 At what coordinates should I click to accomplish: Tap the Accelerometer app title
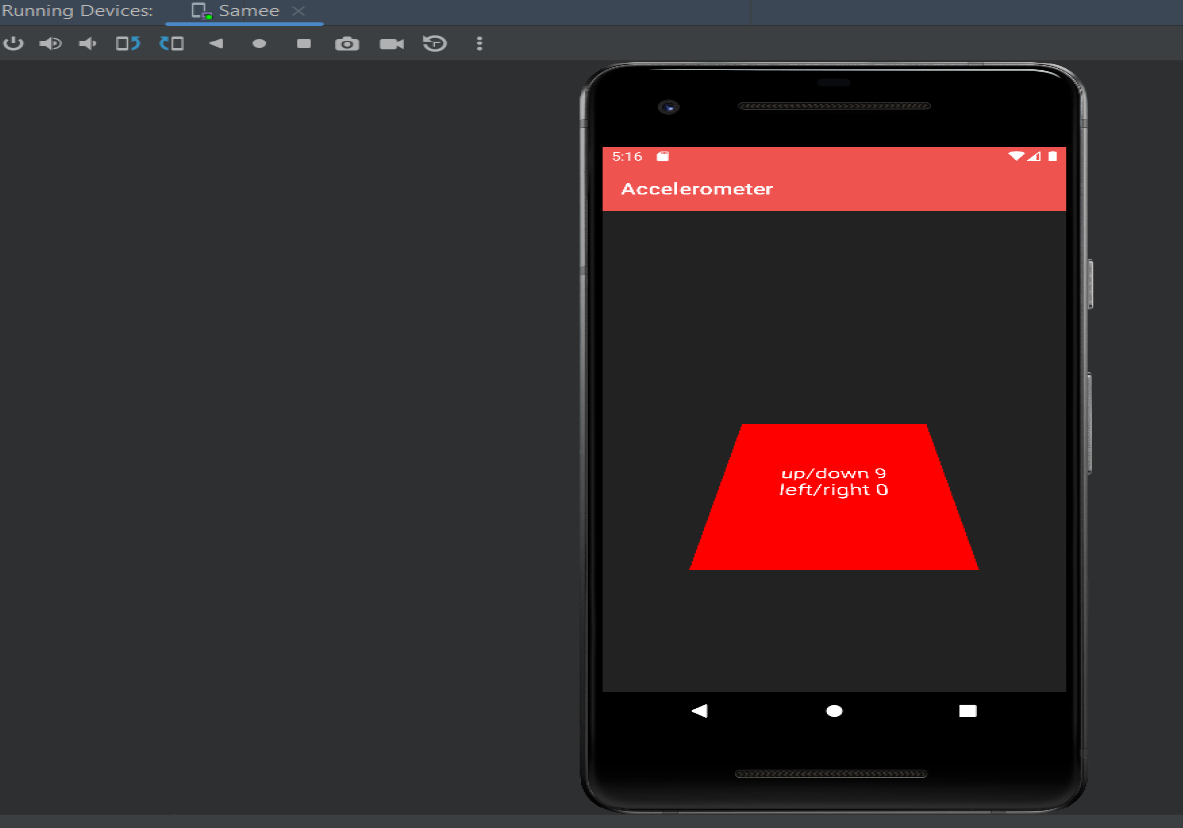point(697,189)
